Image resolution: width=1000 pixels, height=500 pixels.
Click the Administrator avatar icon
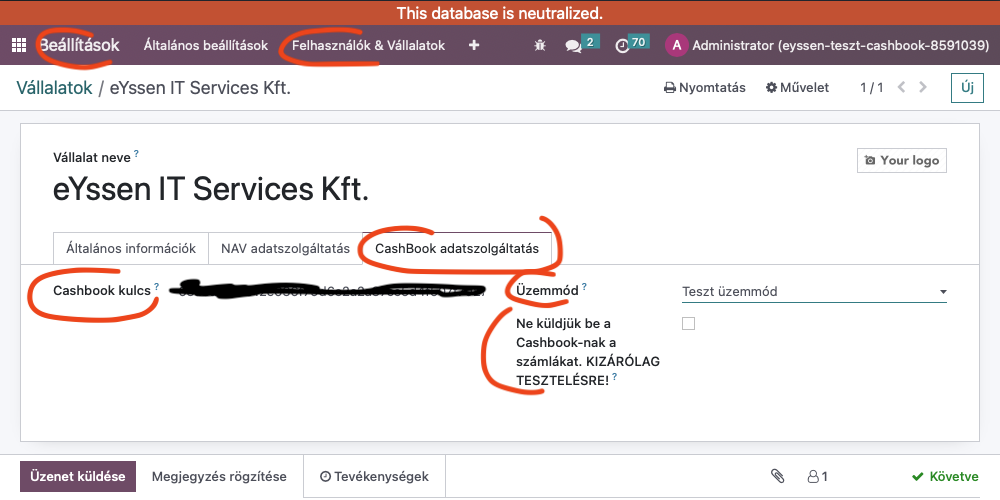coord(677,45)
